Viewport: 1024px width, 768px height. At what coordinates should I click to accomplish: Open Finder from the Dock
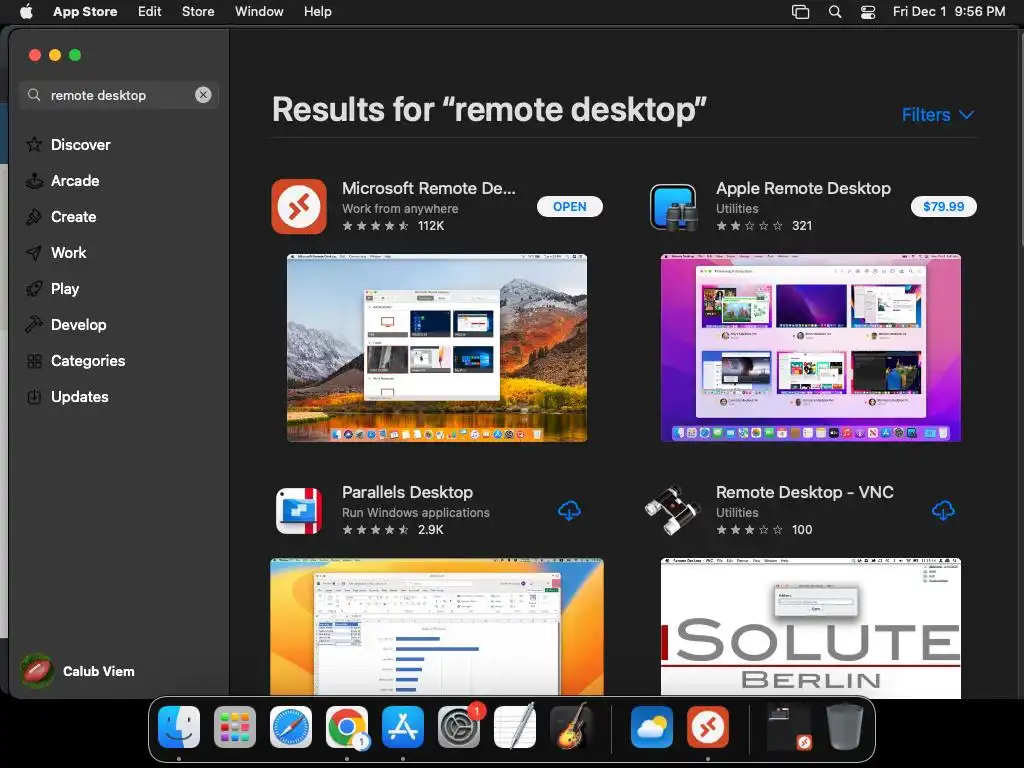pos(179,727)
